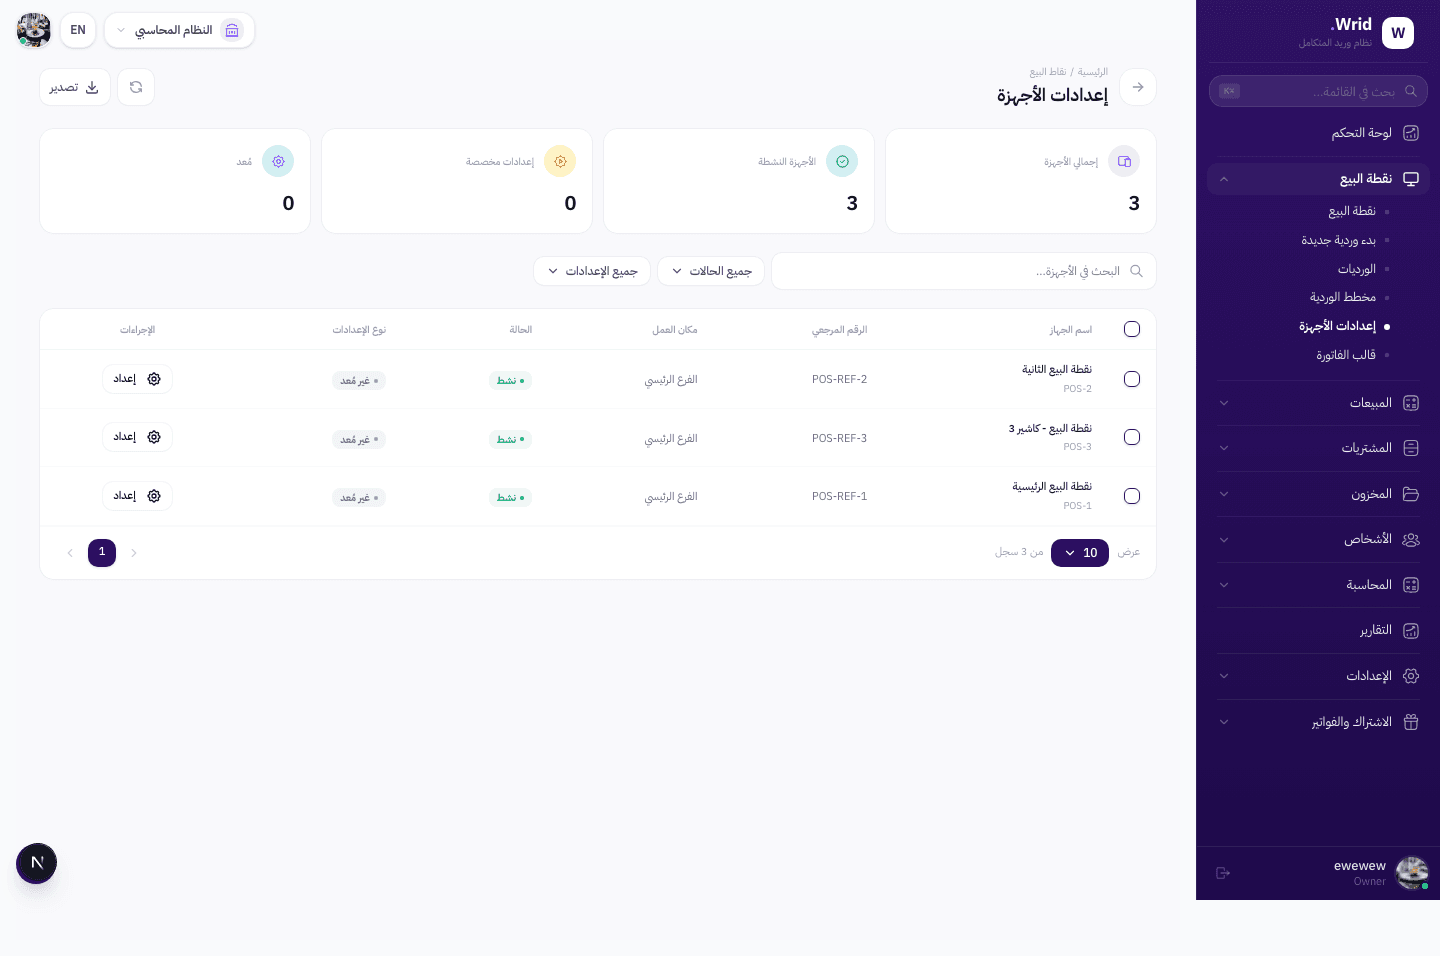Image resolution: width=1440 pixels, height=956 pixels.
Task: Click the Wrid logo icon in the sidebar
Action: click(1397, 33)
